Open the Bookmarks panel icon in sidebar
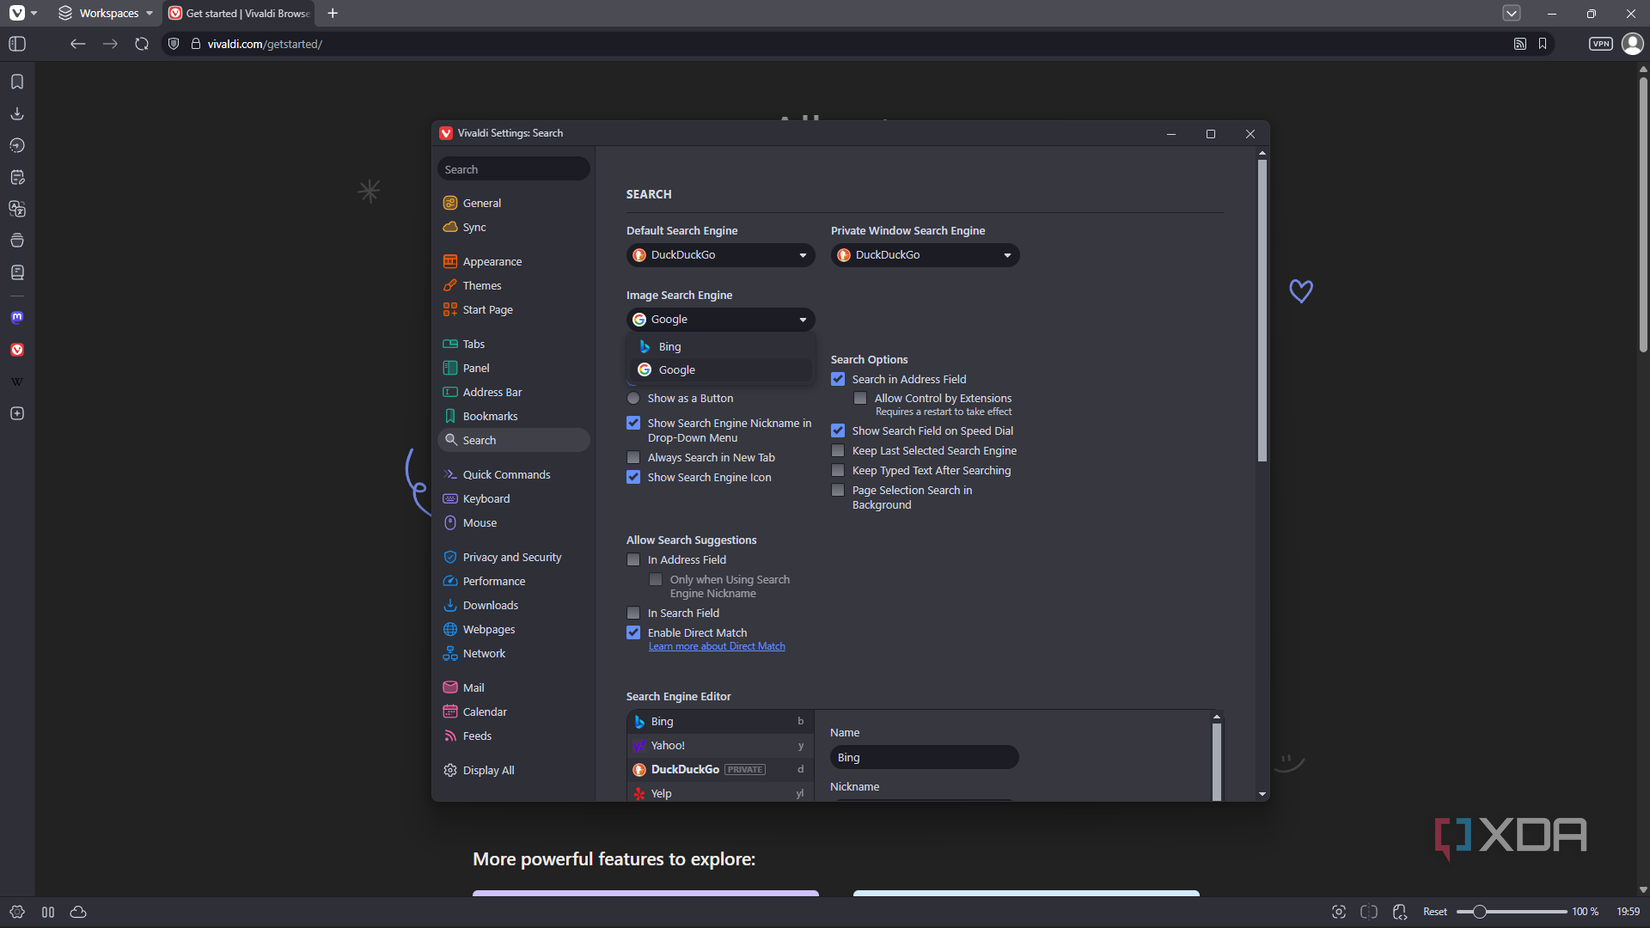Viewport: 1650px width, 928px height. (x=17, y=82)
